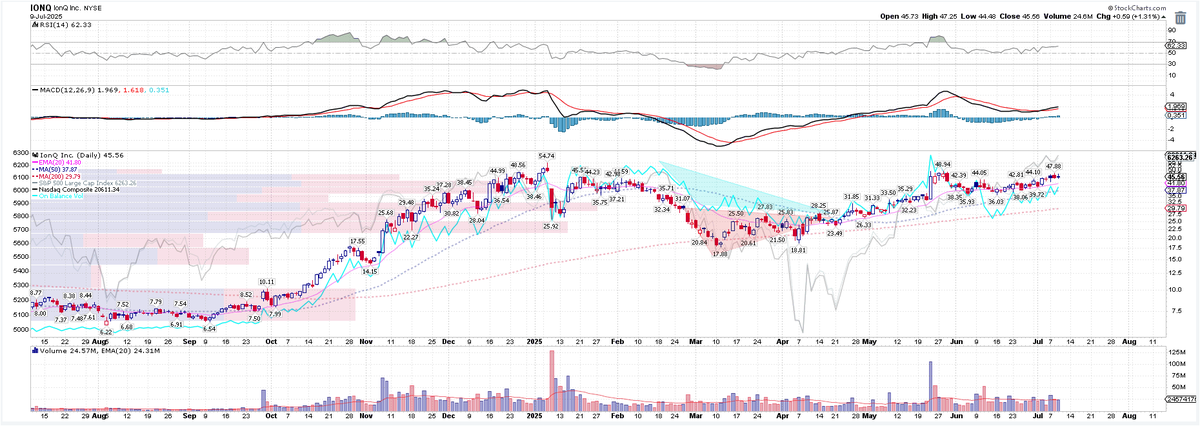The width and height of the screenshot is (1200, 426).
Task: Click the 62.33 RSI axis tag
Action: (1175, 45)
